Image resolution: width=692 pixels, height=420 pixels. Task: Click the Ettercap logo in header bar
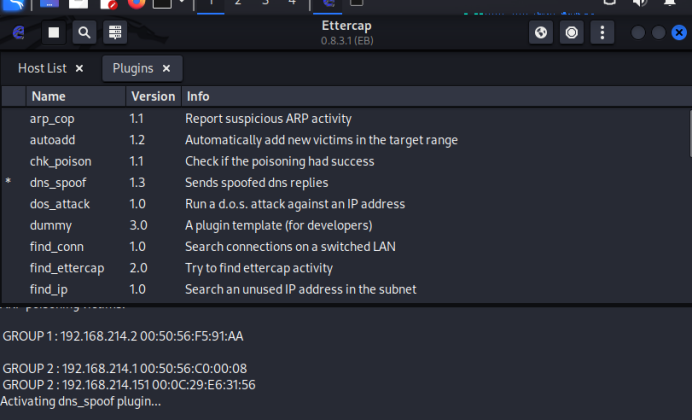click(x=18, y=33)
